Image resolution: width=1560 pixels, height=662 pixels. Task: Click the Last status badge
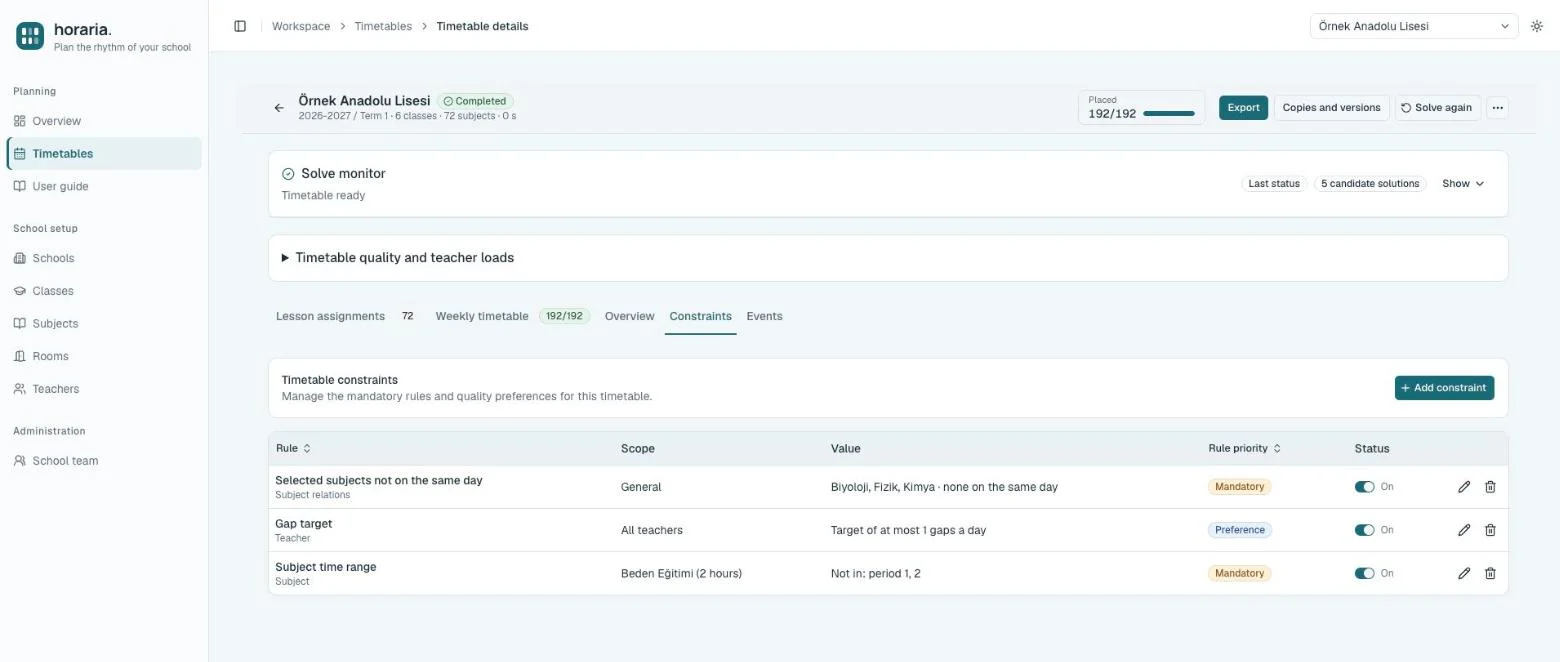pyautogui.click(x=1274, y=184)
